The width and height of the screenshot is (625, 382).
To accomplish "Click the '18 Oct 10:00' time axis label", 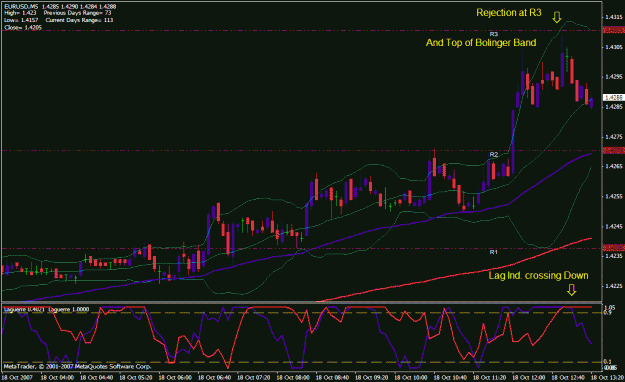I will [411, 377].
